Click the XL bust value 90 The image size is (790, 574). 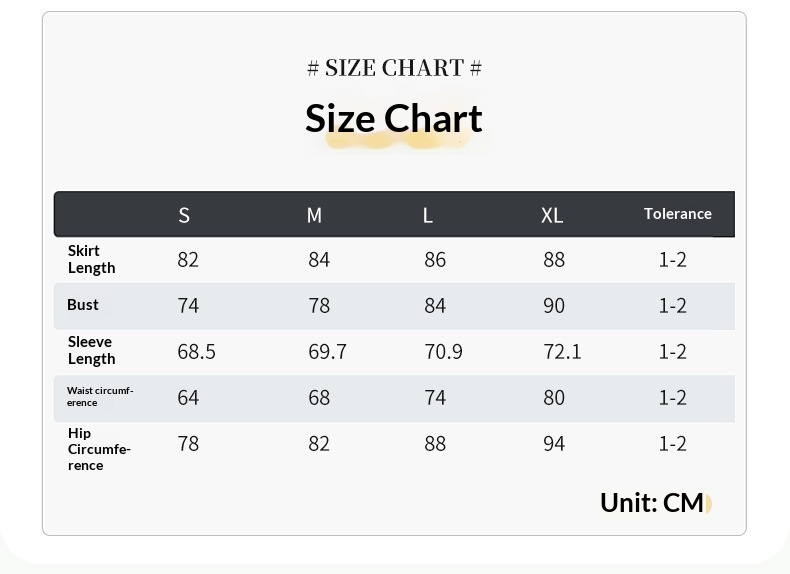click(554, 305)
